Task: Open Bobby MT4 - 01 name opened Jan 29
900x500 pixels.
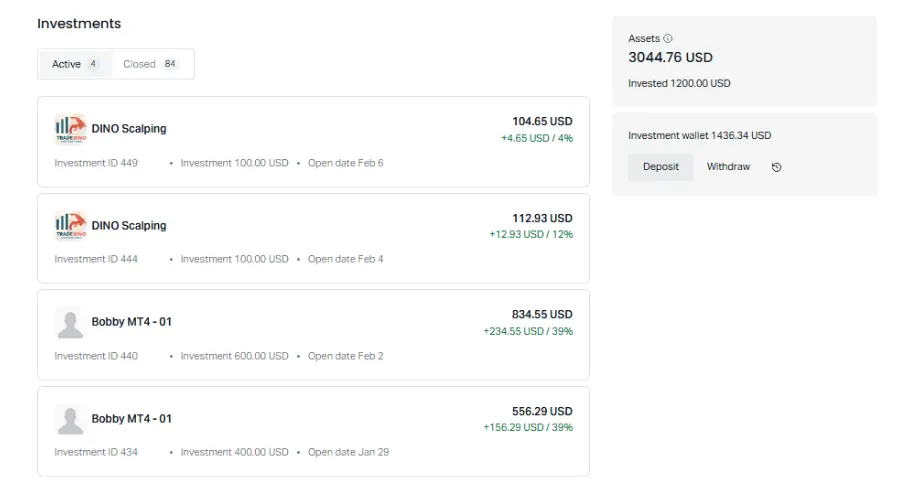Action: (x=131, y=419)
